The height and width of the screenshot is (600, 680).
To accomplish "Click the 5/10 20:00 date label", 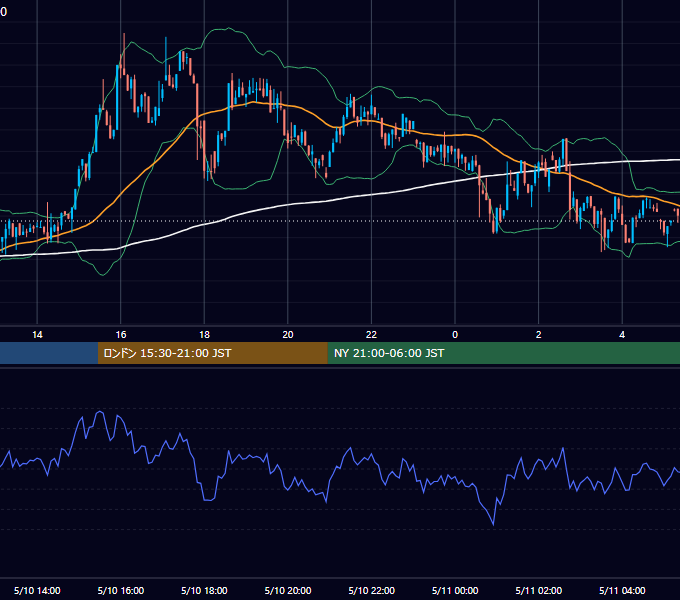I will 288,590.
